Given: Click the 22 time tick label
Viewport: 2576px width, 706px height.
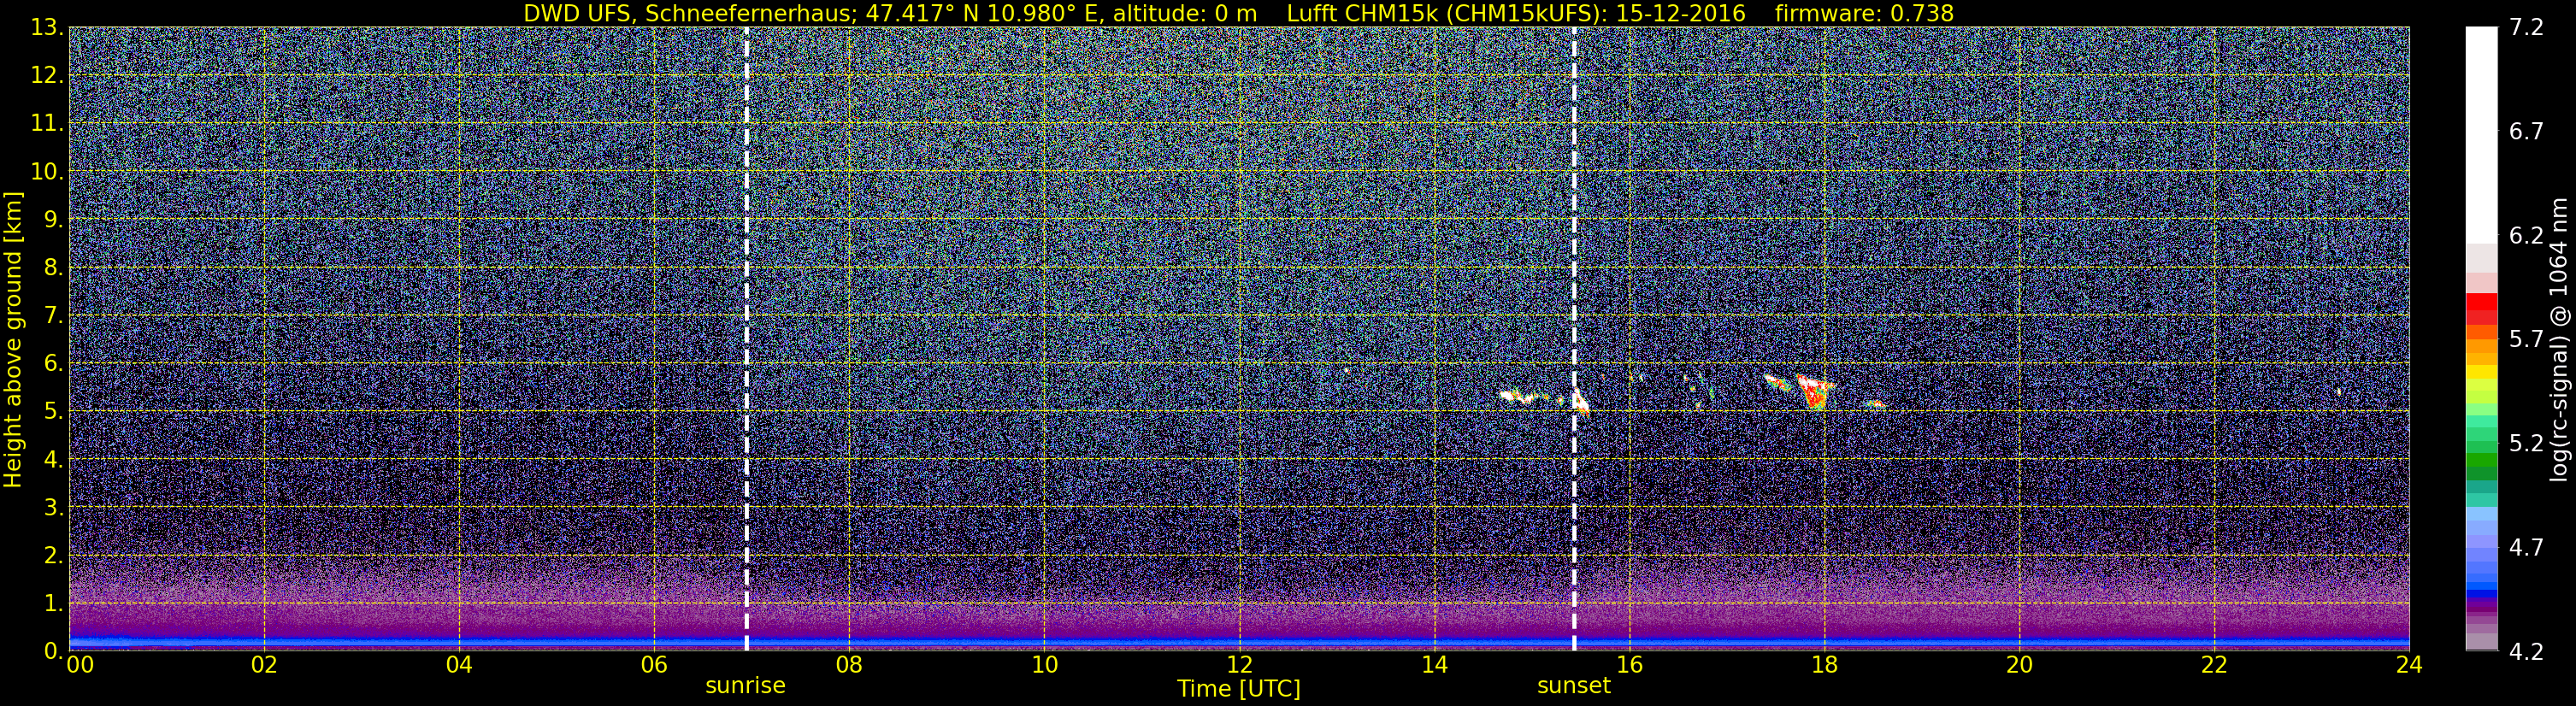Looking at the screenshot, I should [2214, 666].
